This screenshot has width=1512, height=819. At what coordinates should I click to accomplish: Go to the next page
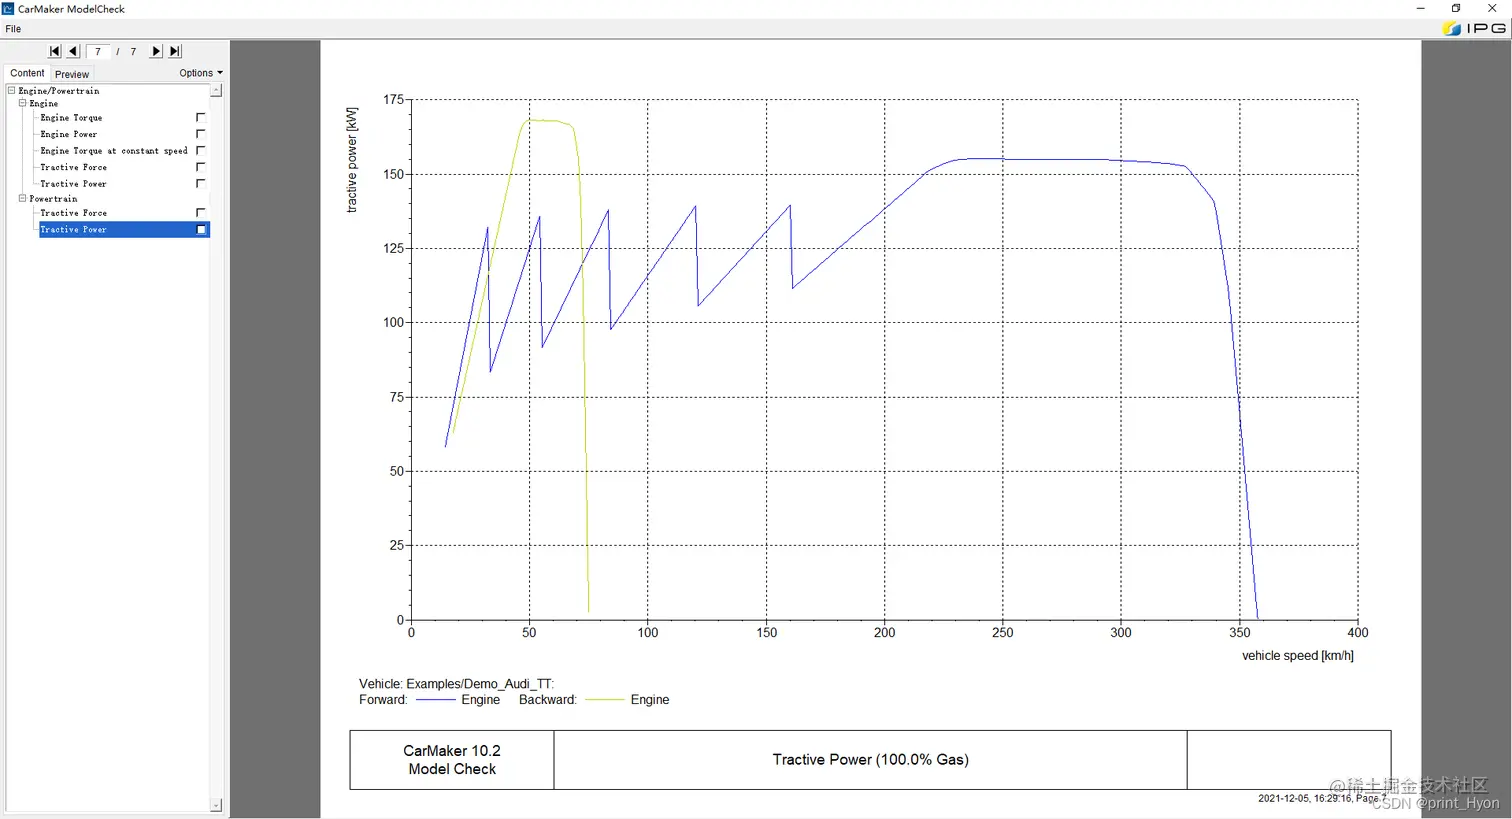click(x=156, y=51)
